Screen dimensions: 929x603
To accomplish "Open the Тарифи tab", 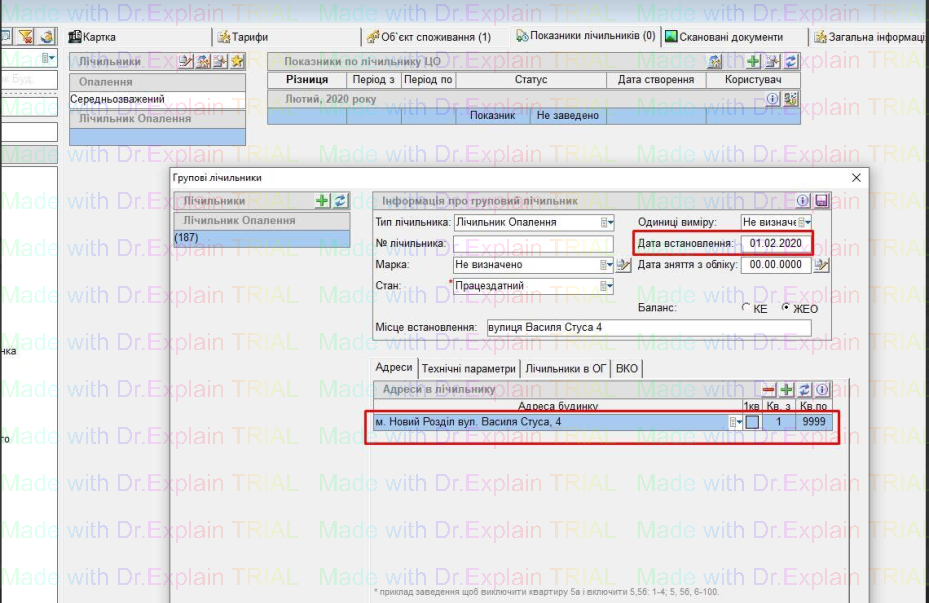I will [250, 37].
